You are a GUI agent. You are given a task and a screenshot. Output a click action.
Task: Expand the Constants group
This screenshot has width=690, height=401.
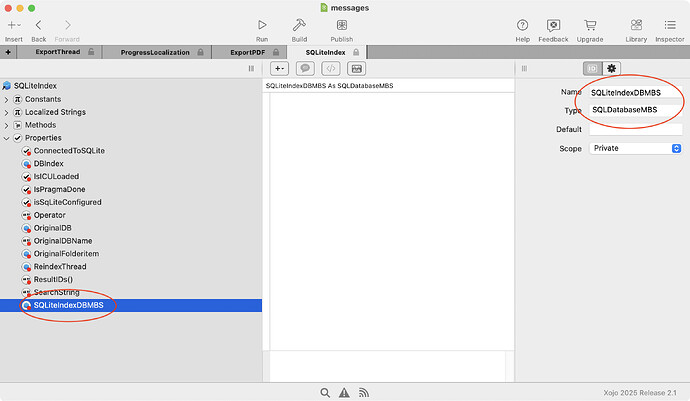pyautogui.click(x=6, y=100)
